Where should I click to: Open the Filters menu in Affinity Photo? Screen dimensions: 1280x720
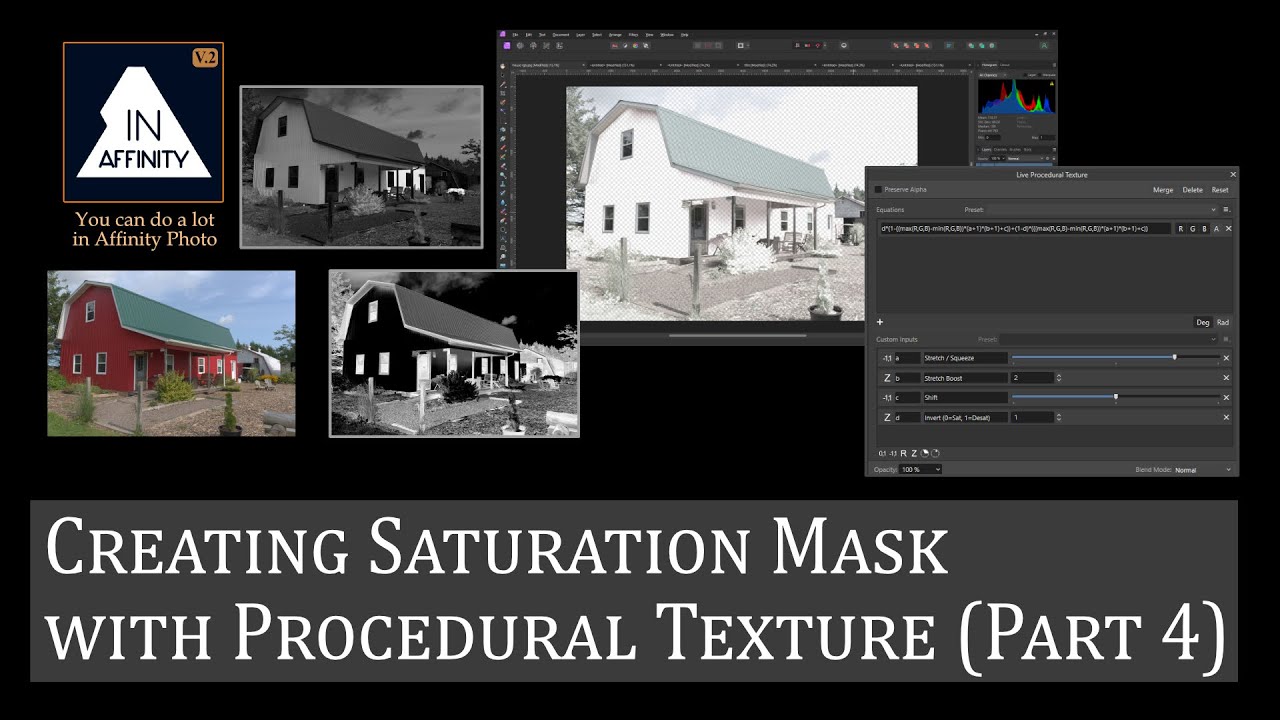tap(633, 35)
